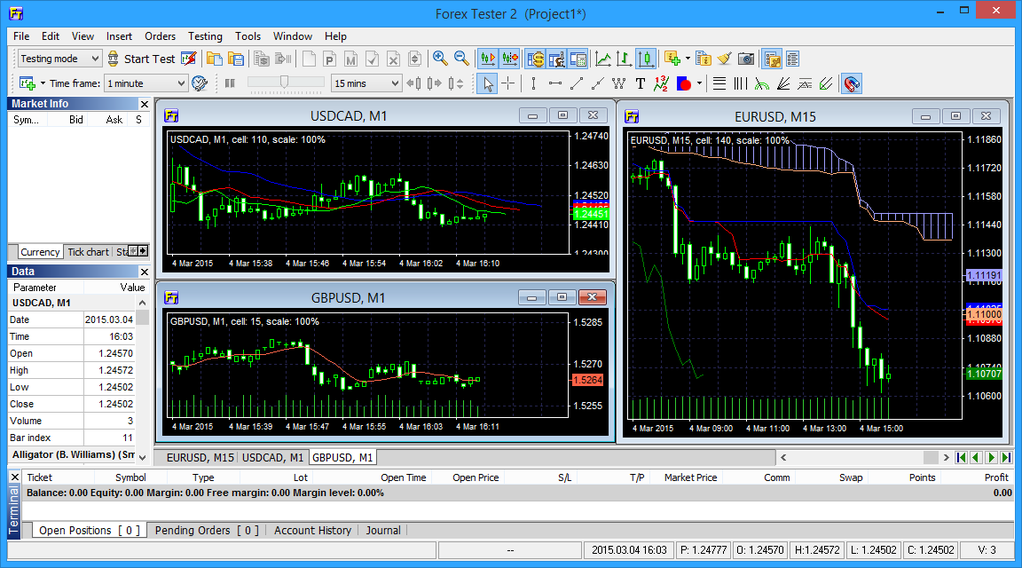Viewport: 1022px width, 568px height.
Task: Select the crosshair cursor tool
Action: point(508,83)
